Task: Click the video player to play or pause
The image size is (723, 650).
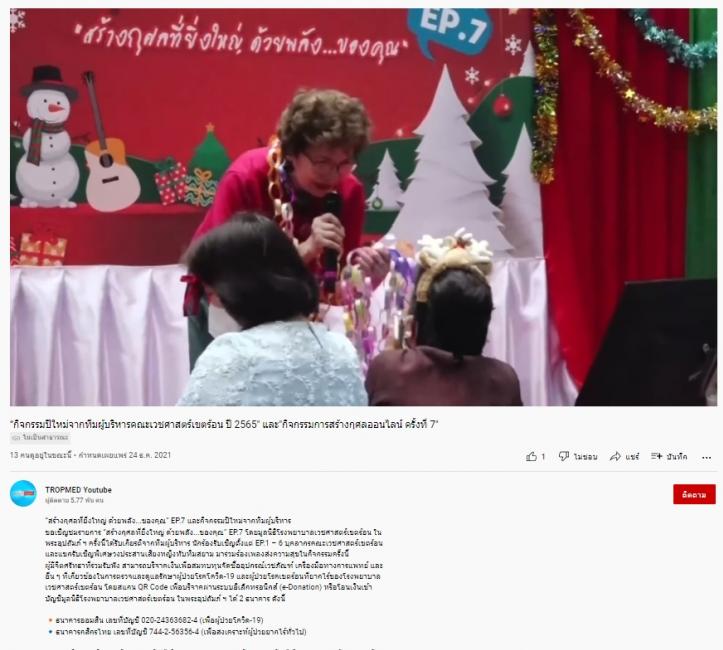Action: [x=363, y=207]
